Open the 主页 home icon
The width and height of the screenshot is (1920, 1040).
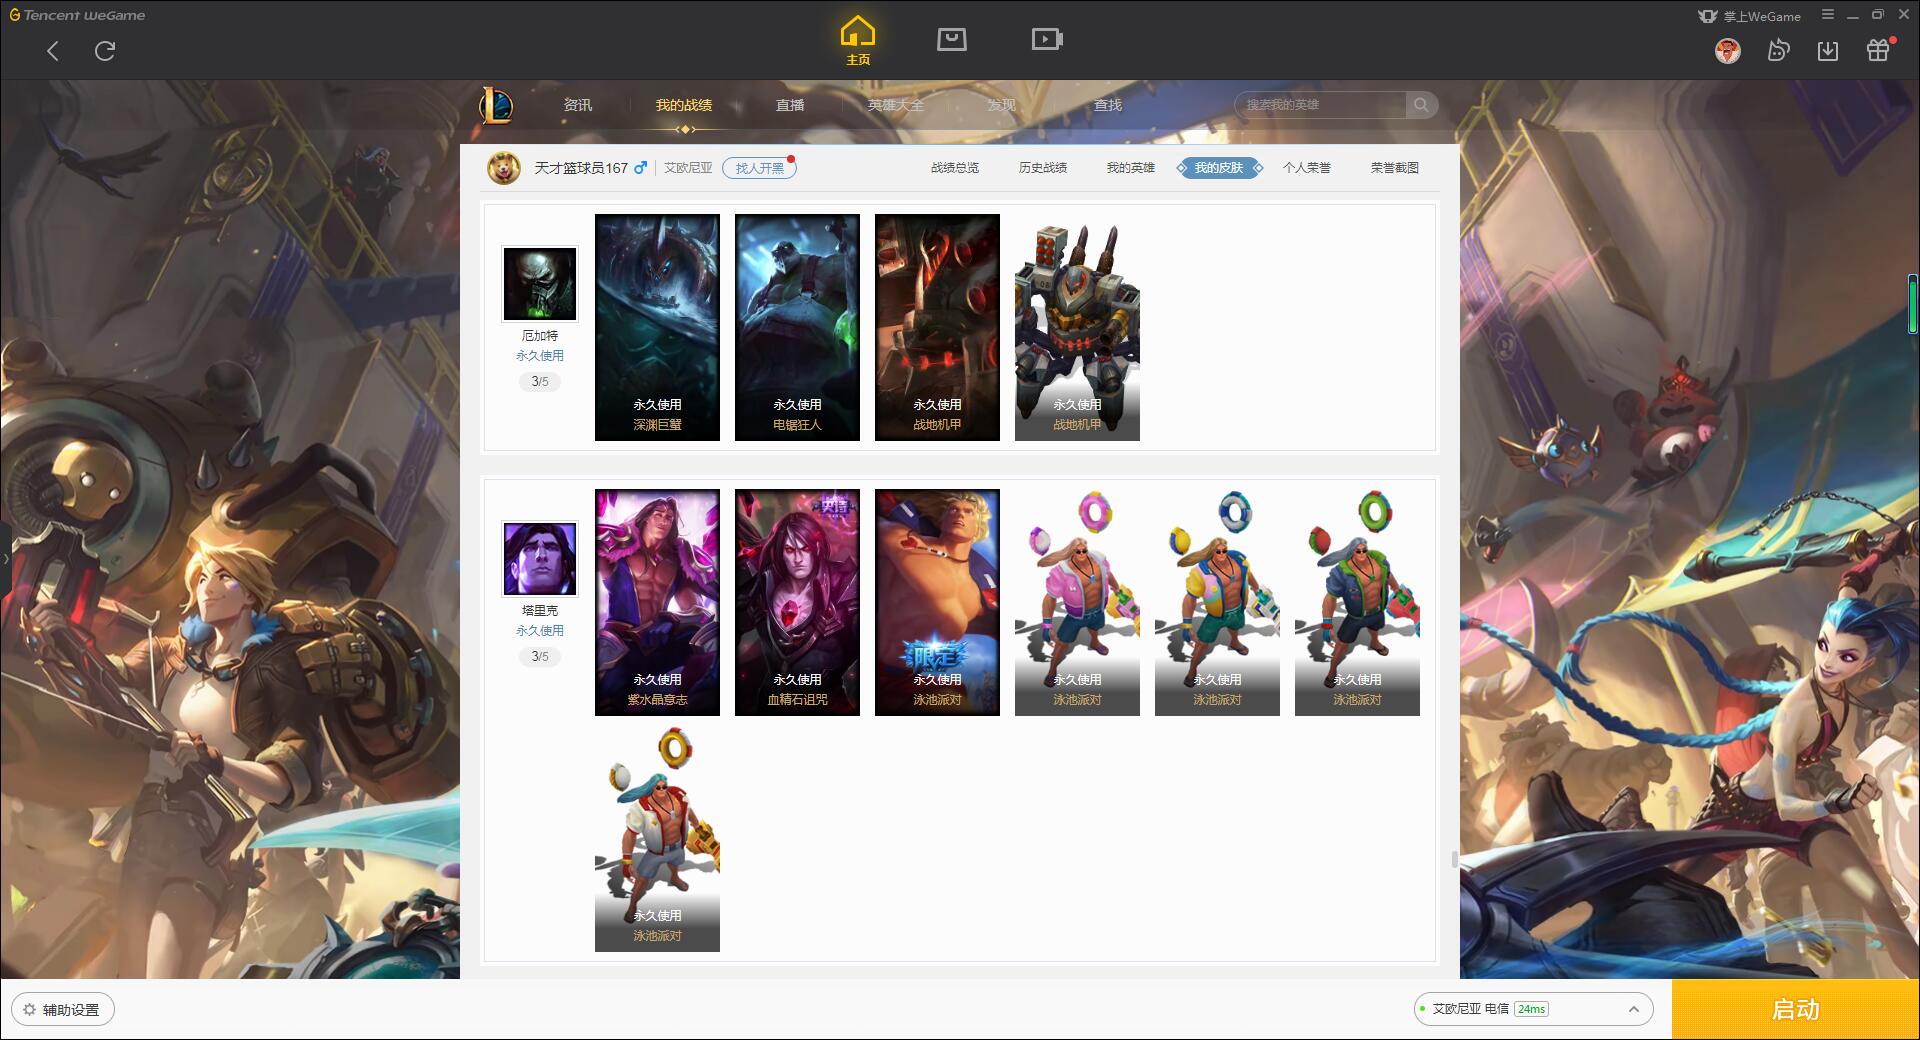858,40
